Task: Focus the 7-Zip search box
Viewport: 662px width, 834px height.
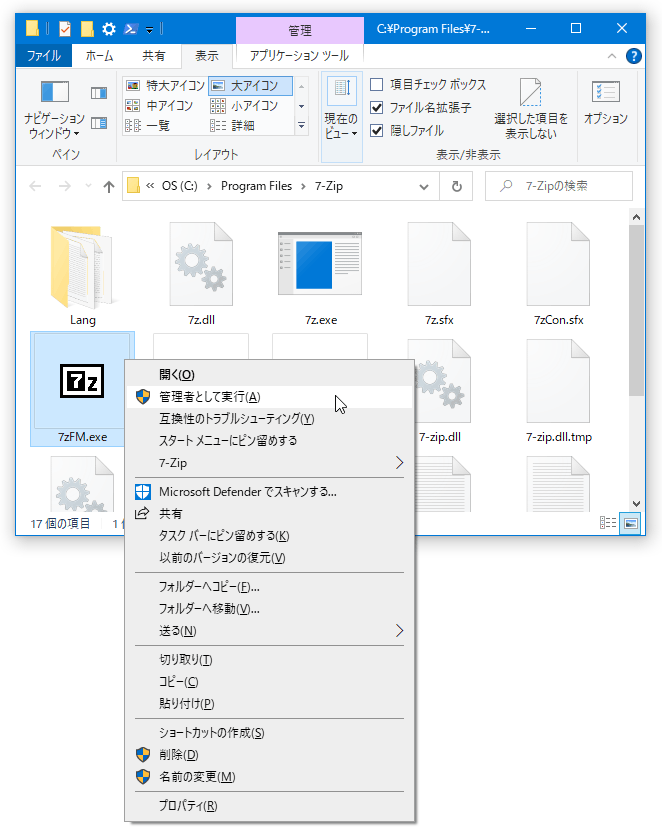Action: [x=558, y=186]
